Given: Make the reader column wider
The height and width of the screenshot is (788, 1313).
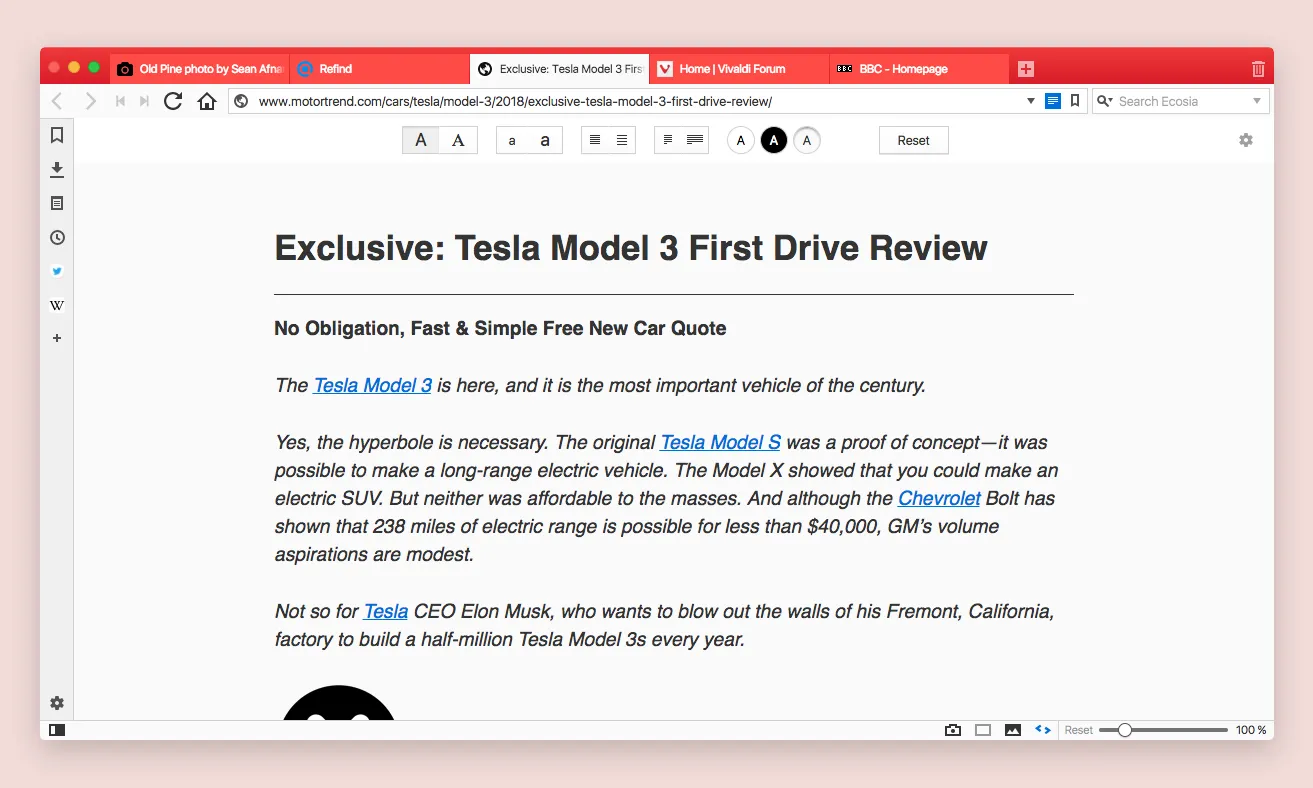Looking at the screenshot, I should pos(695,140).
